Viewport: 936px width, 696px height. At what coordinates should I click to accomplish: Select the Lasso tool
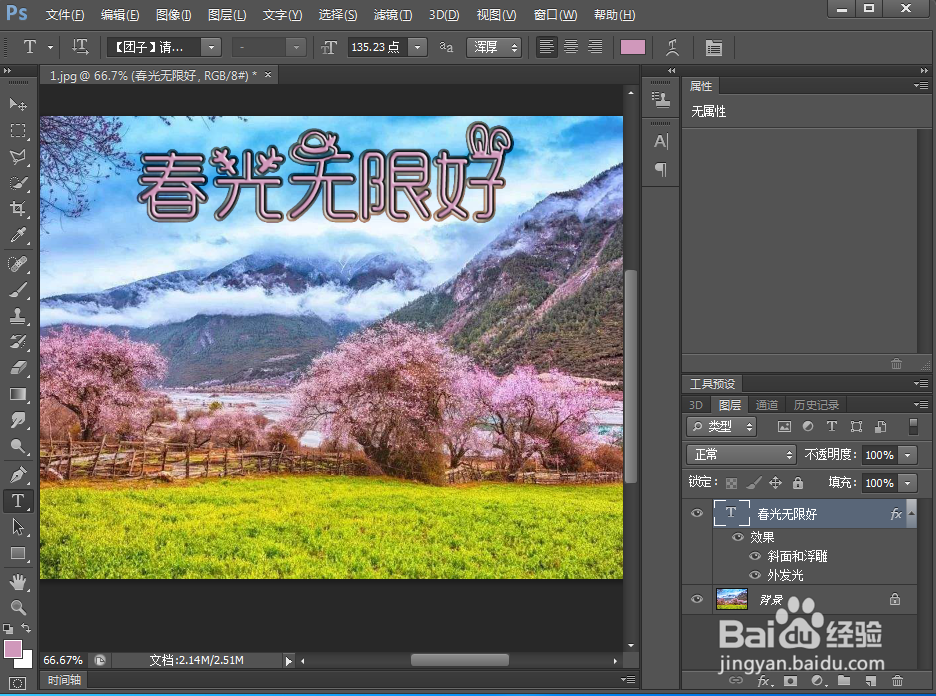[x=16, y=157]
